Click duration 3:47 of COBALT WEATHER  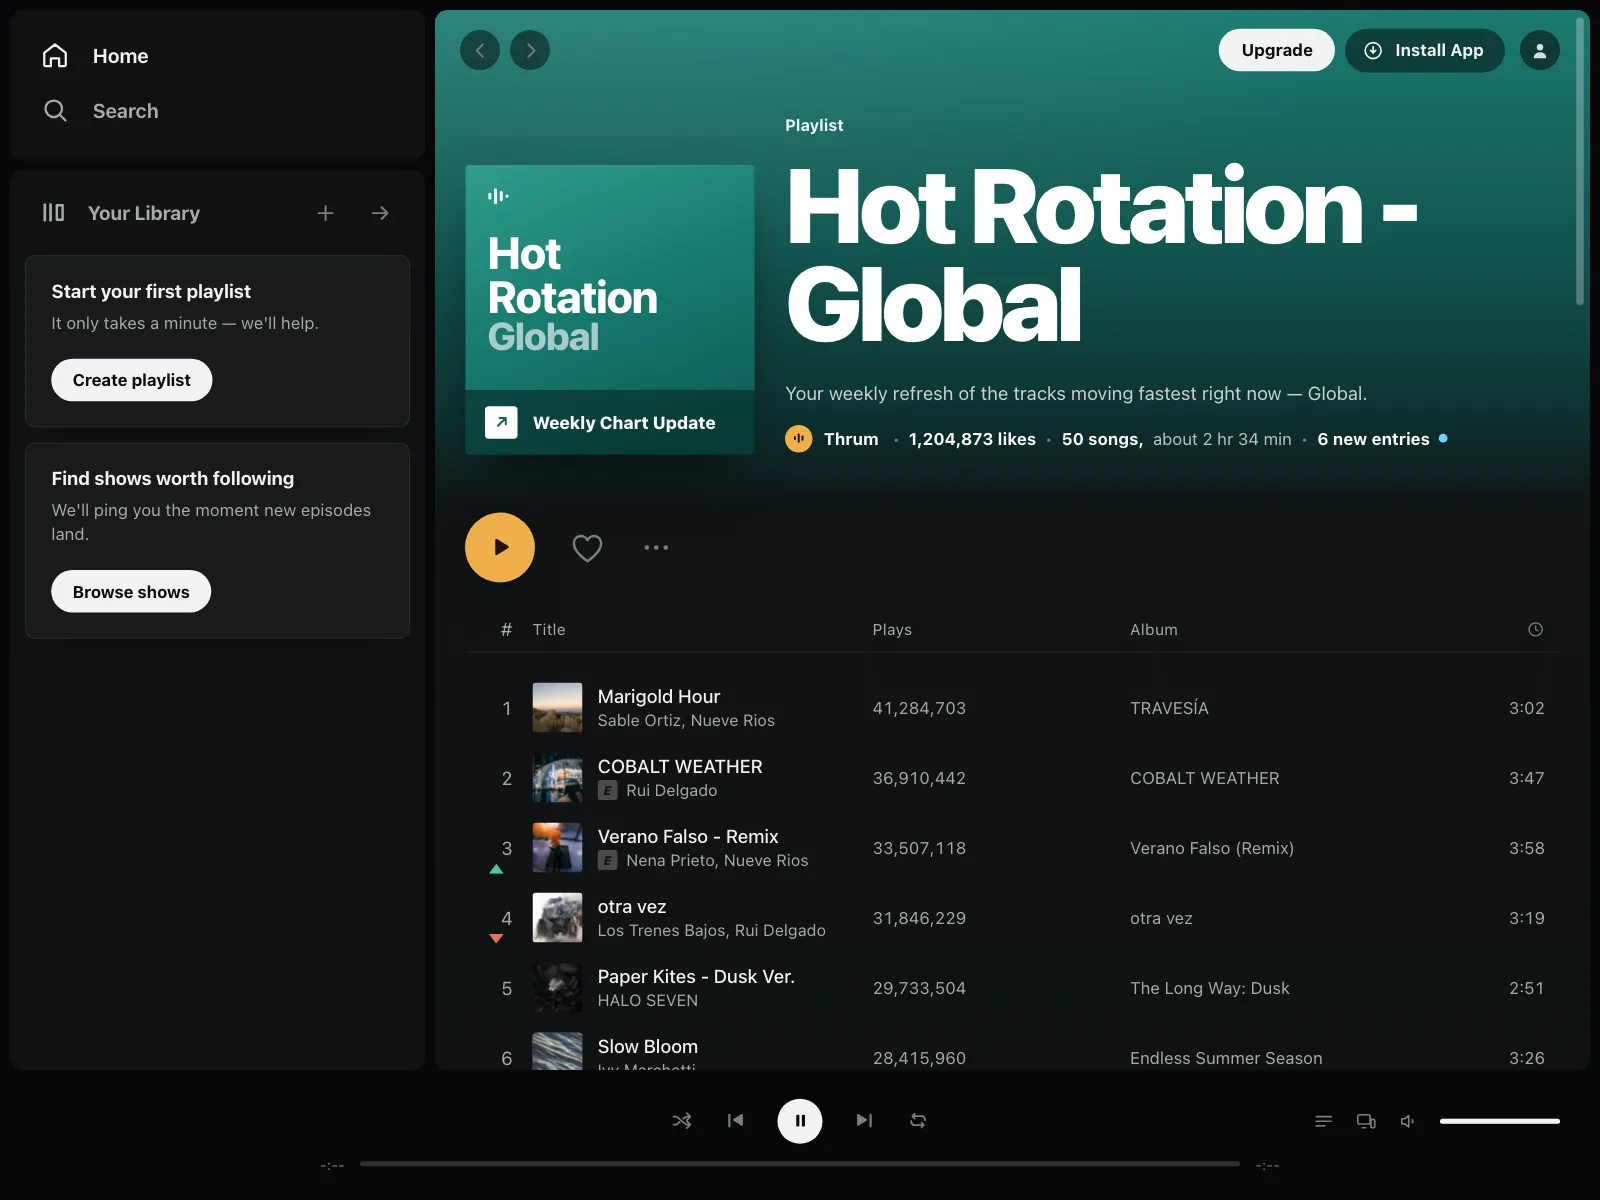tap(1526, 778)
